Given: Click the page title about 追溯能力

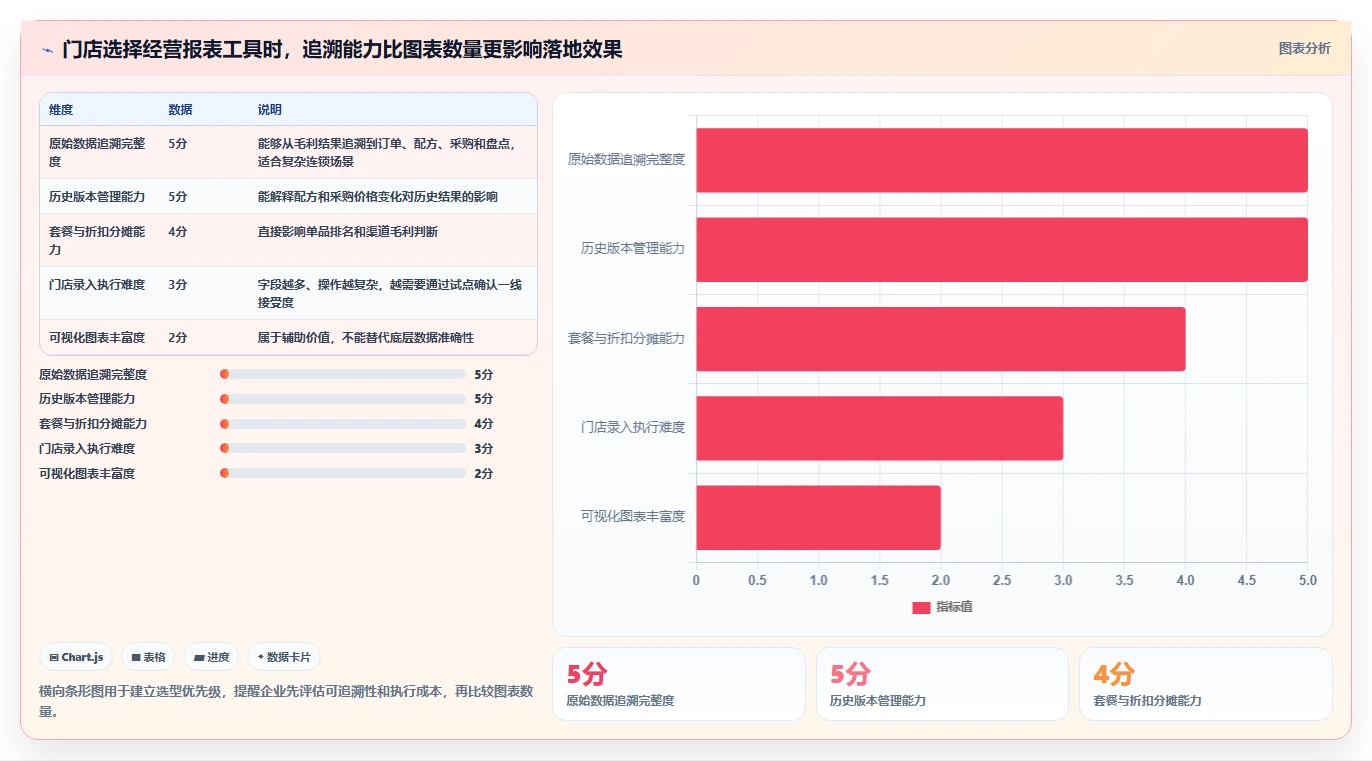Looking at the screenshot, I should pyautogui.click(x=342, y=49).
